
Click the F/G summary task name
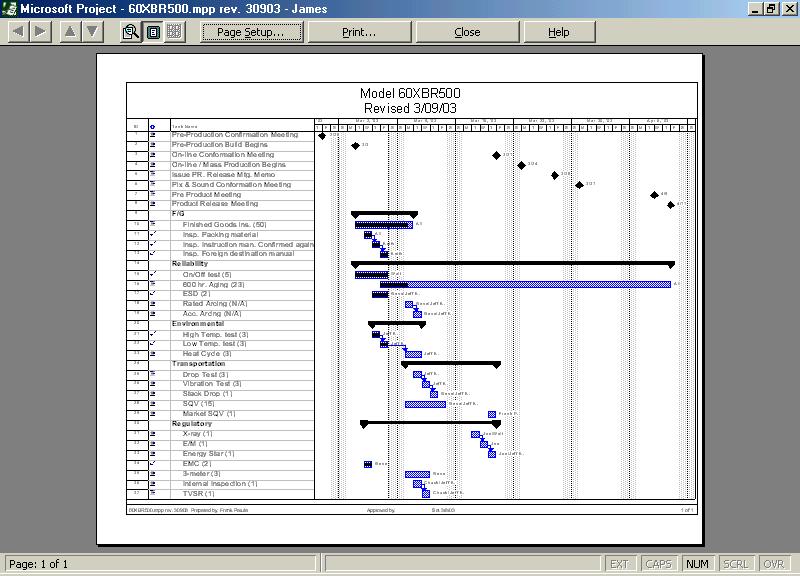tap(178, 214)
